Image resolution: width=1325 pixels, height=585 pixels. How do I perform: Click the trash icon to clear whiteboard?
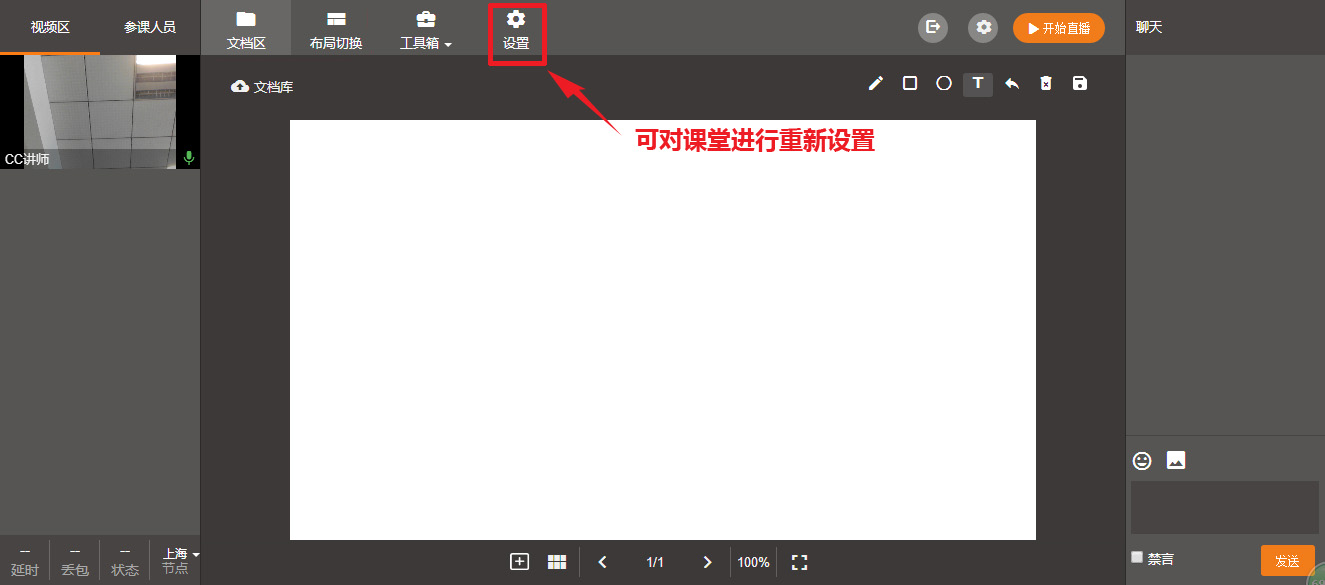1046,84
